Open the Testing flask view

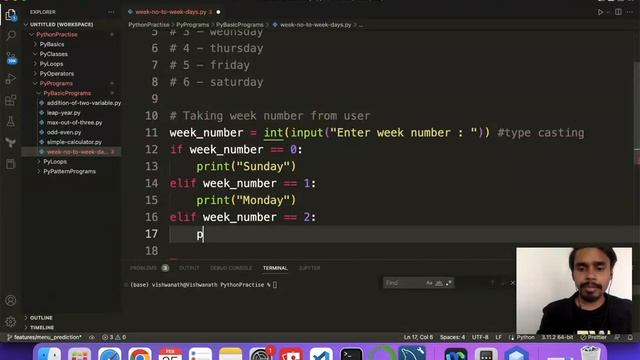pos(11,121)
